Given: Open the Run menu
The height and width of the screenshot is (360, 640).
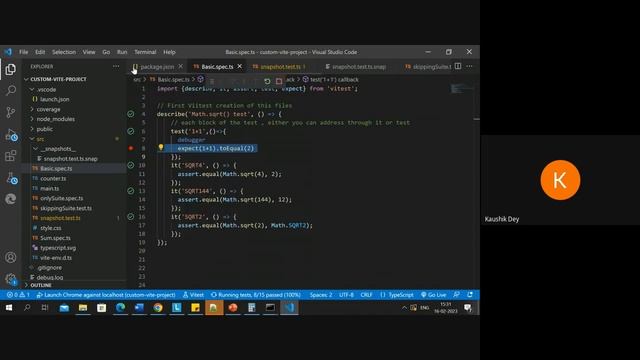Looking at the screenshot, I should 122,52.
